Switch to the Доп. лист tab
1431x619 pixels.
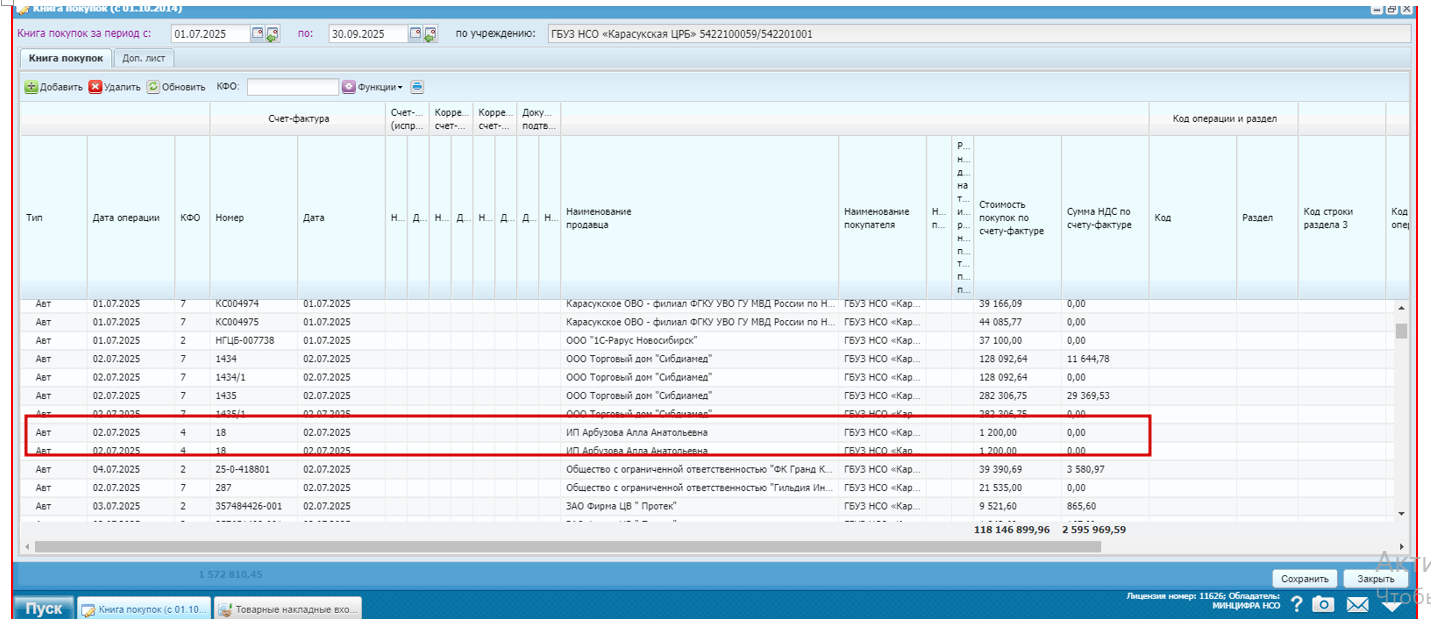[x=143, y=58]
